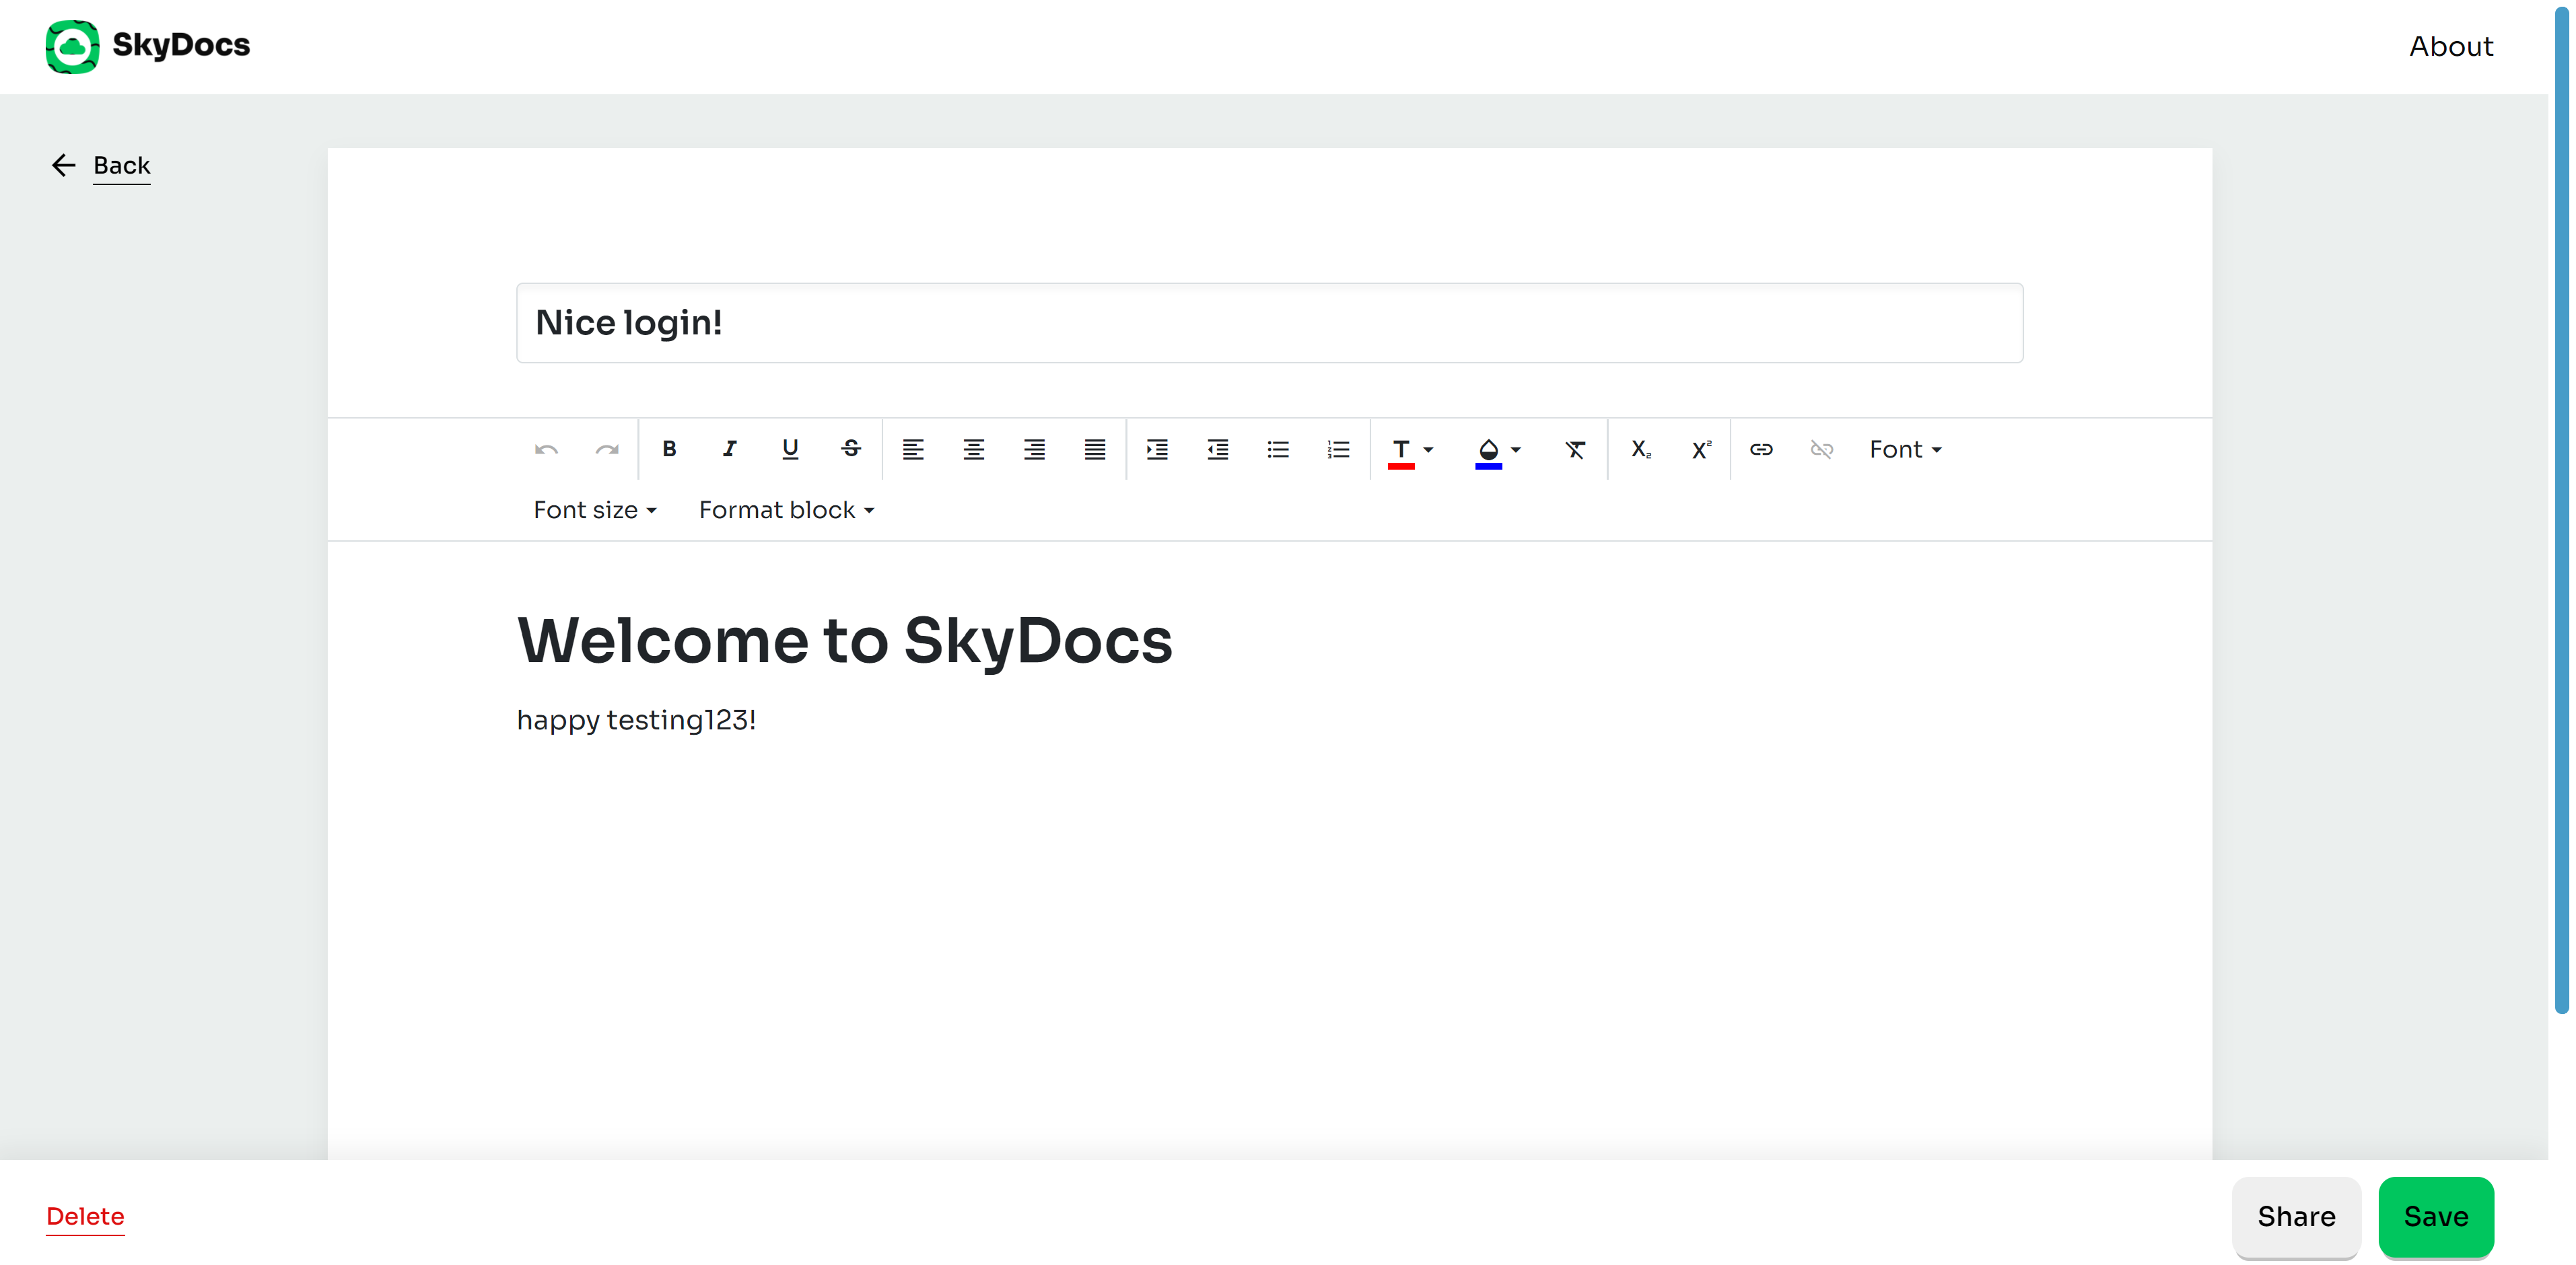2576x1265 pixels.
Task: Save the document
Action: 2435,1216
